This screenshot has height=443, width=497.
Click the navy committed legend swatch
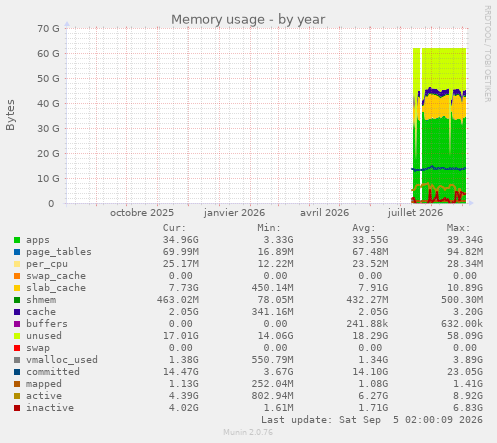(x=17, y=372)
